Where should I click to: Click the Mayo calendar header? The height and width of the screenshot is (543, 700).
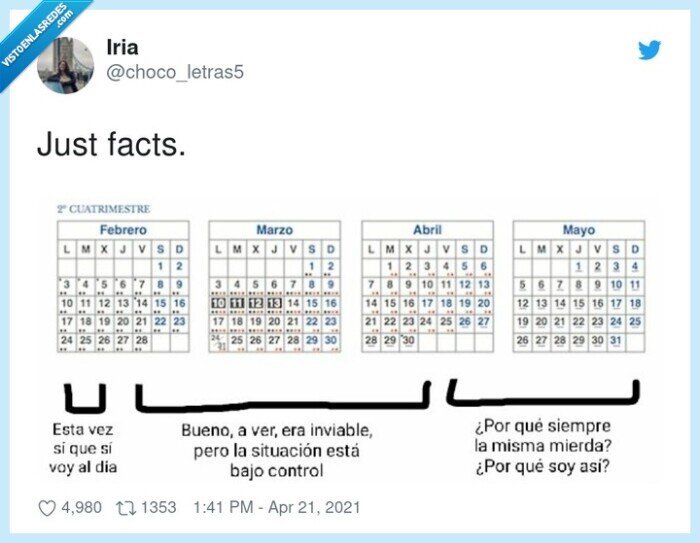[578, 230]
